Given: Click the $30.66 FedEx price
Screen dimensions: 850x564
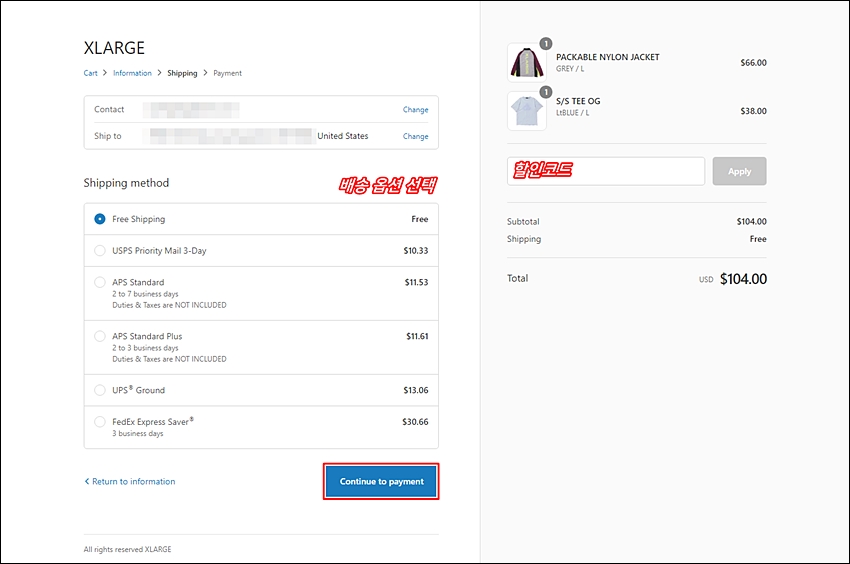Looking at the screenshot, I should coord(415,421).
